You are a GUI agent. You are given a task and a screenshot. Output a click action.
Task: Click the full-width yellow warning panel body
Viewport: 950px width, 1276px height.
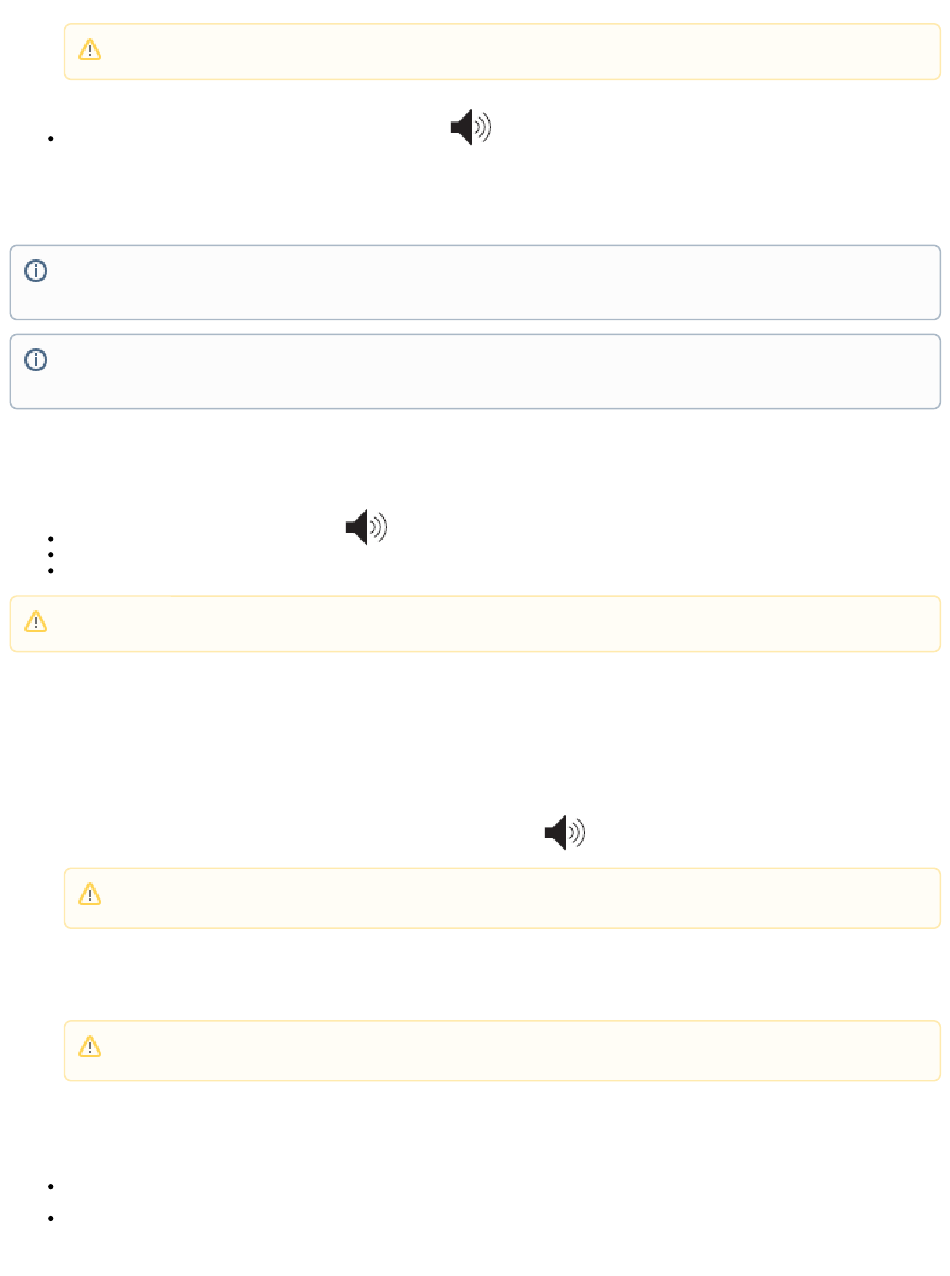(475, 624)
